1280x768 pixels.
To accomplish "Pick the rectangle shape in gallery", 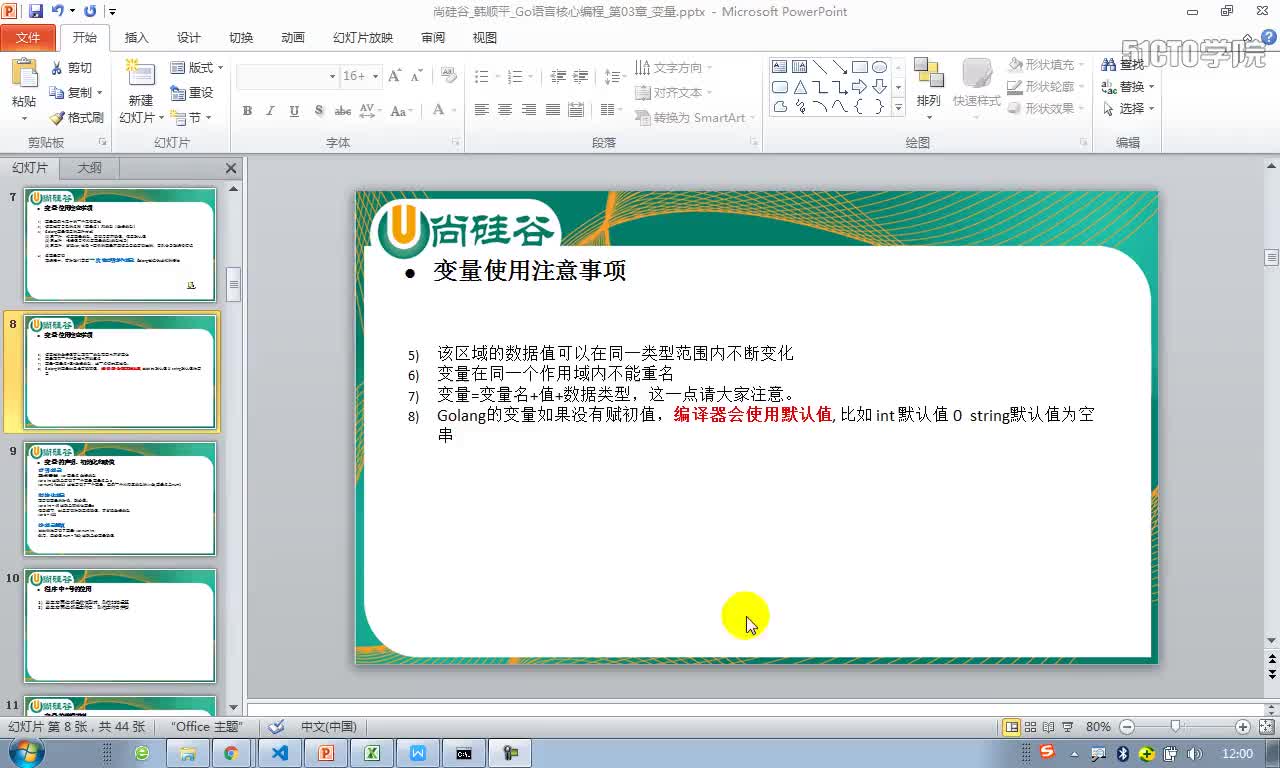I will (859, 67).
